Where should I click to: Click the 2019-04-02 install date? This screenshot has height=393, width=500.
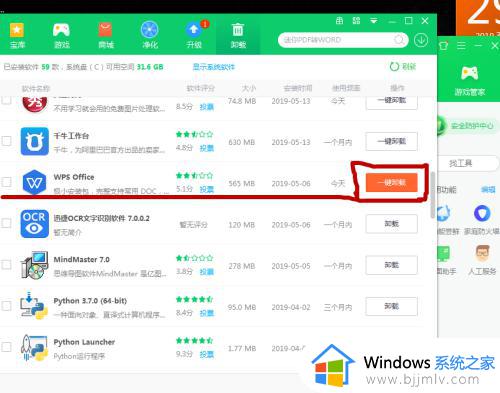[x=291, y=307]
